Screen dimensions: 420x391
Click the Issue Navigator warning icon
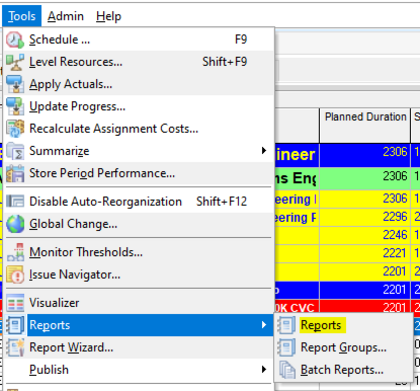[15, 275]
